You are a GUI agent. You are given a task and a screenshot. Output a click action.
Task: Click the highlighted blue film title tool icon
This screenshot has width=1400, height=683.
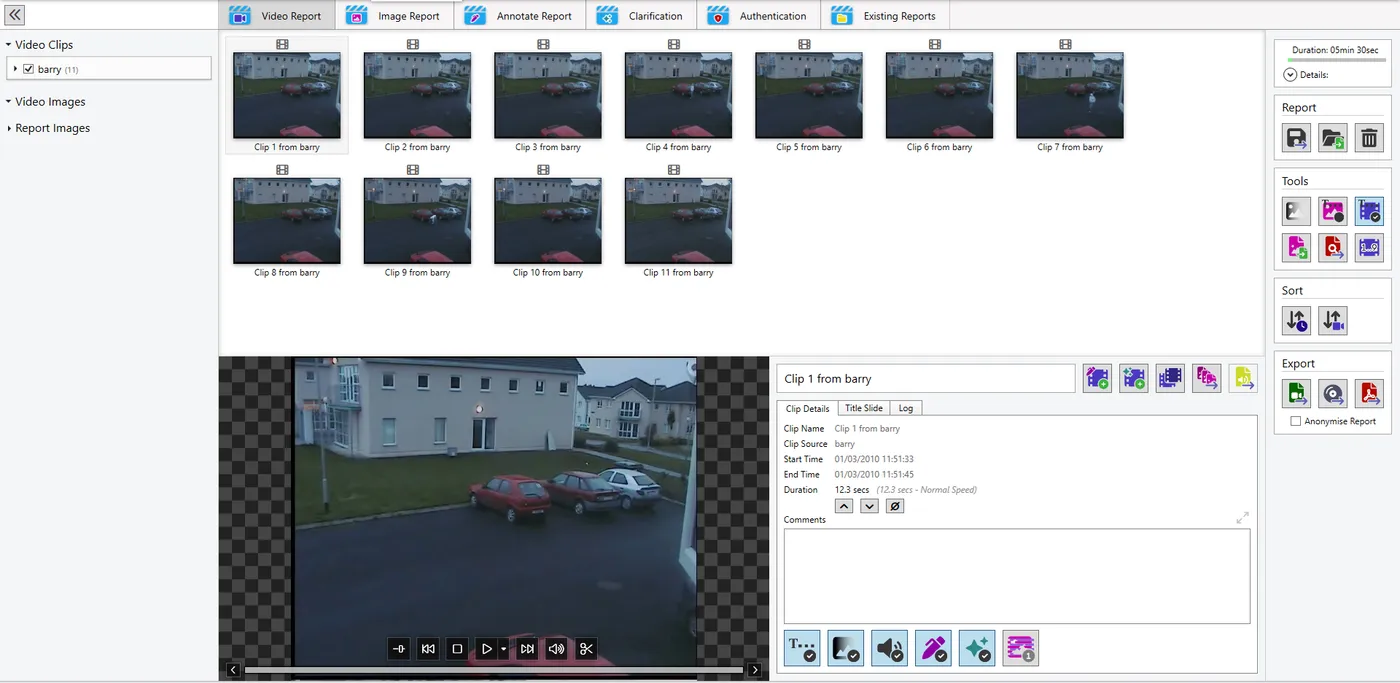(x=1369, y=211)
